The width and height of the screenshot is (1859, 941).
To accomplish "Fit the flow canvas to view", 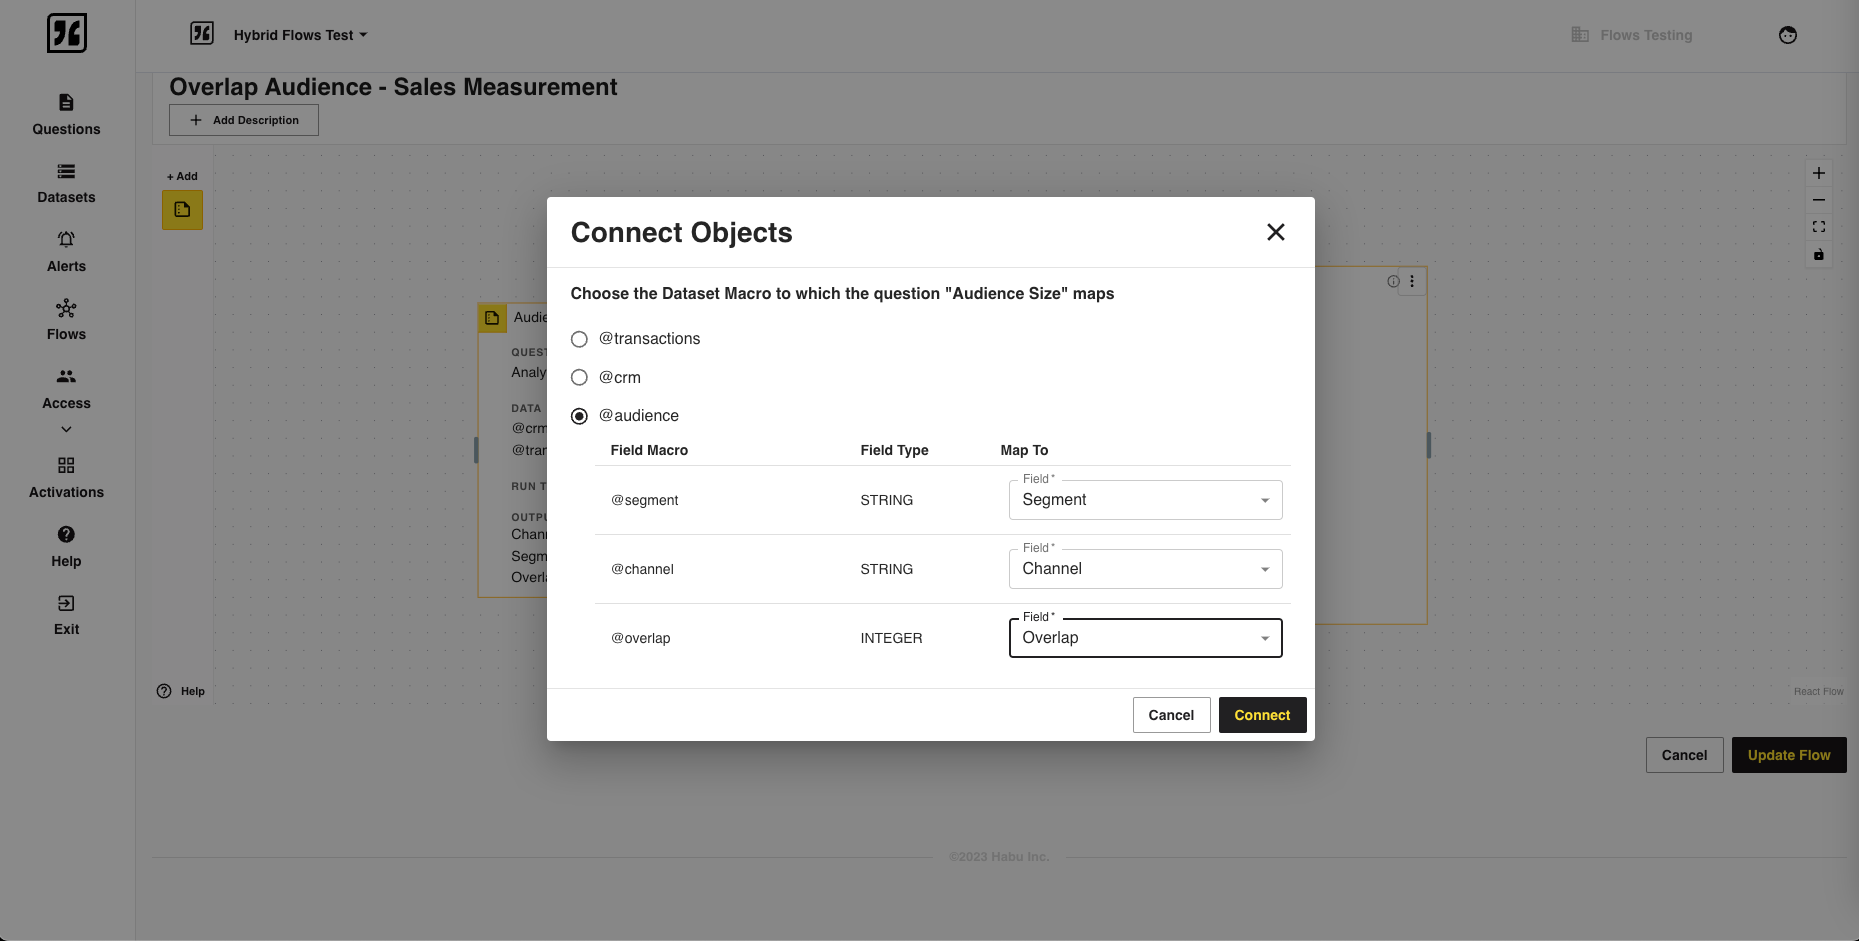I will 1819,227.
